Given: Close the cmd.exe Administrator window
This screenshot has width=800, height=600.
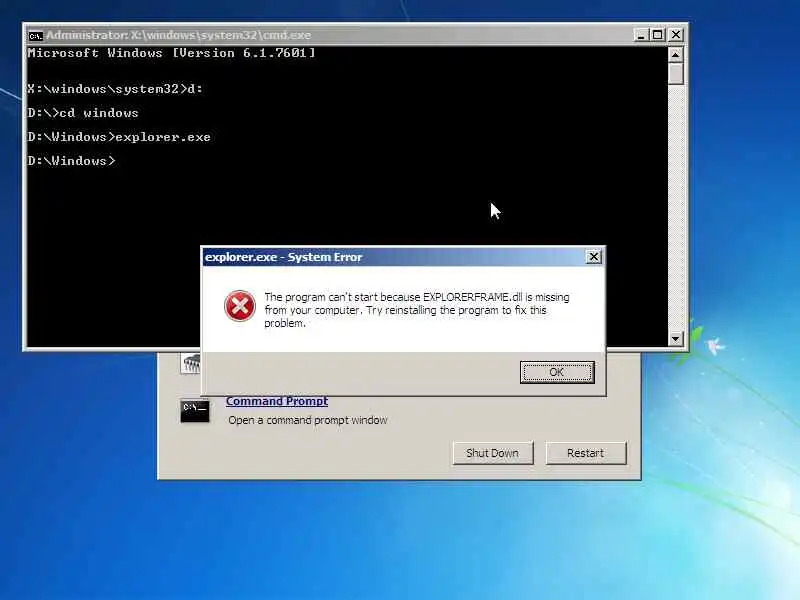Looking at the screenshot, I should click(x=676, y=35).
